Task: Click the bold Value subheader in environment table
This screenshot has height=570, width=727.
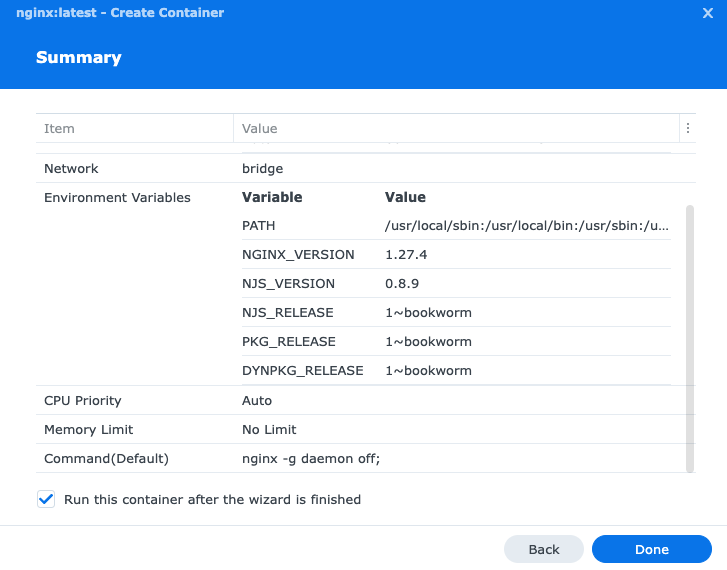Action: [405, 197]
